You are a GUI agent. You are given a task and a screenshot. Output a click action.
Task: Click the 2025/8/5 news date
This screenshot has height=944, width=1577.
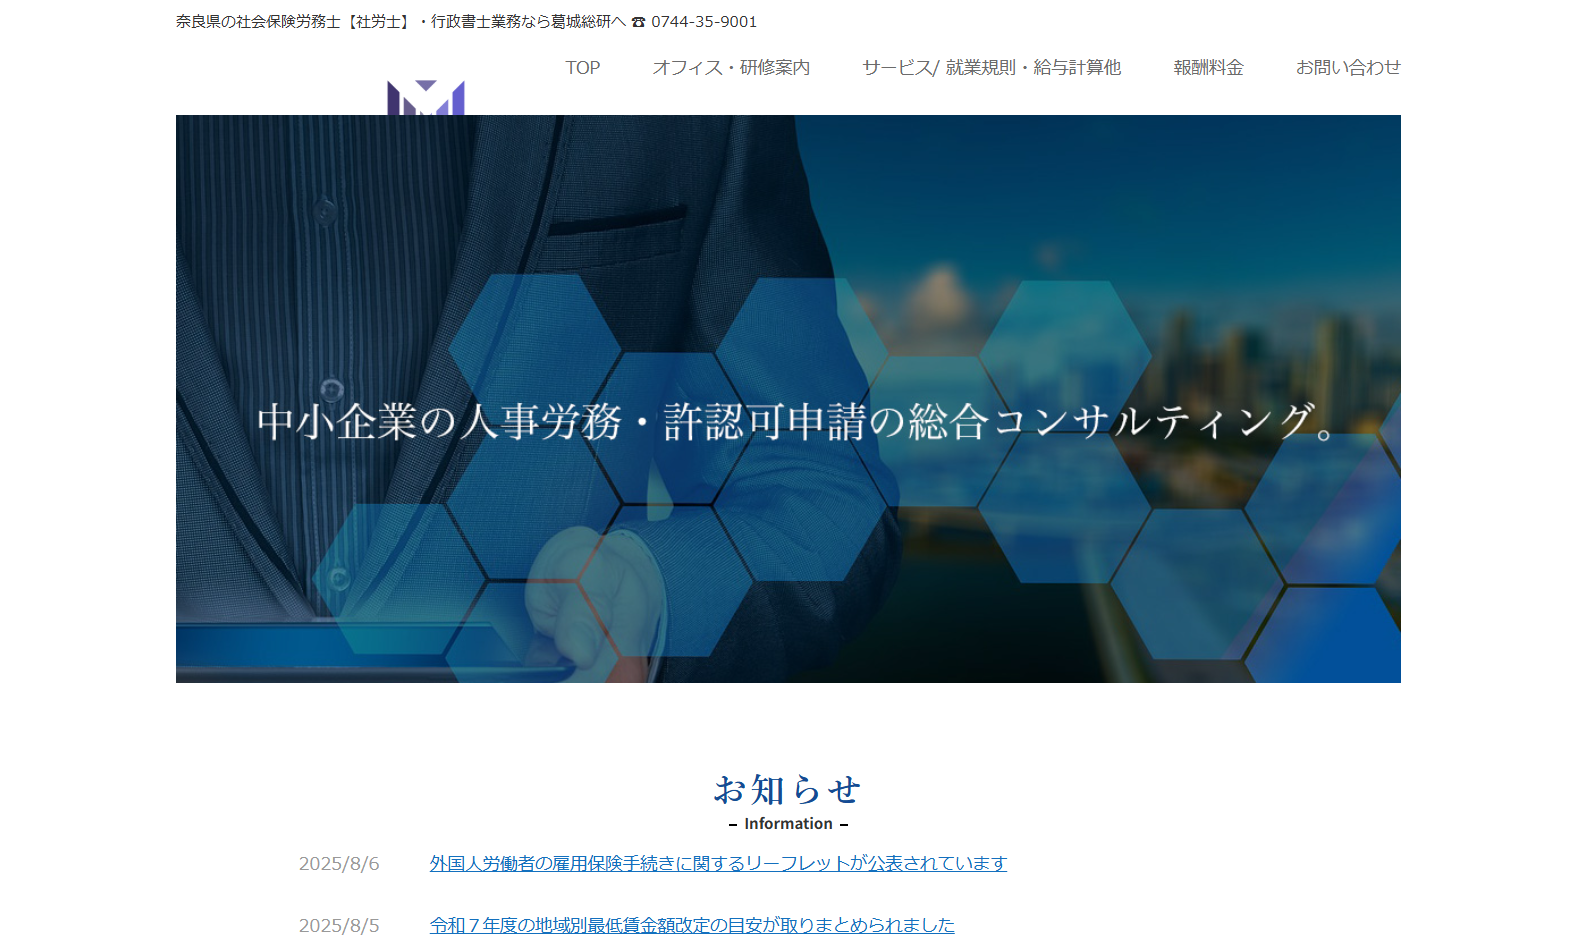coord(339,926)
